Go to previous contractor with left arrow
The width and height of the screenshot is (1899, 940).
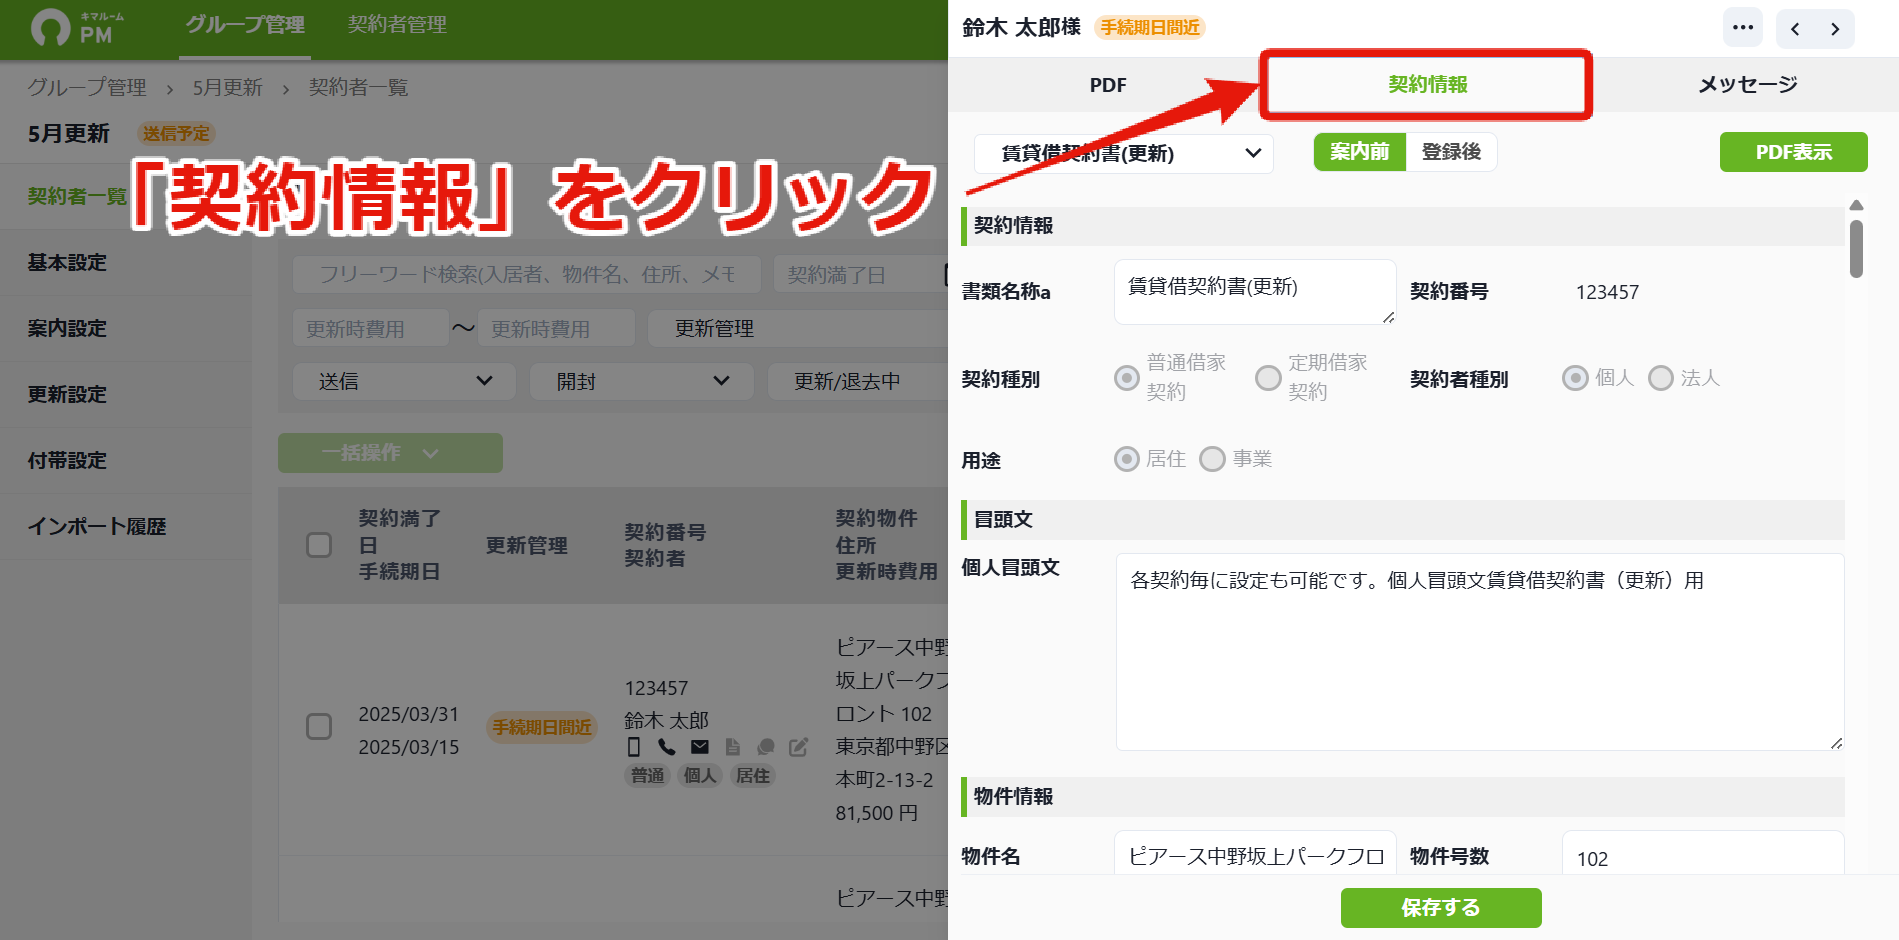[1795, 29]
